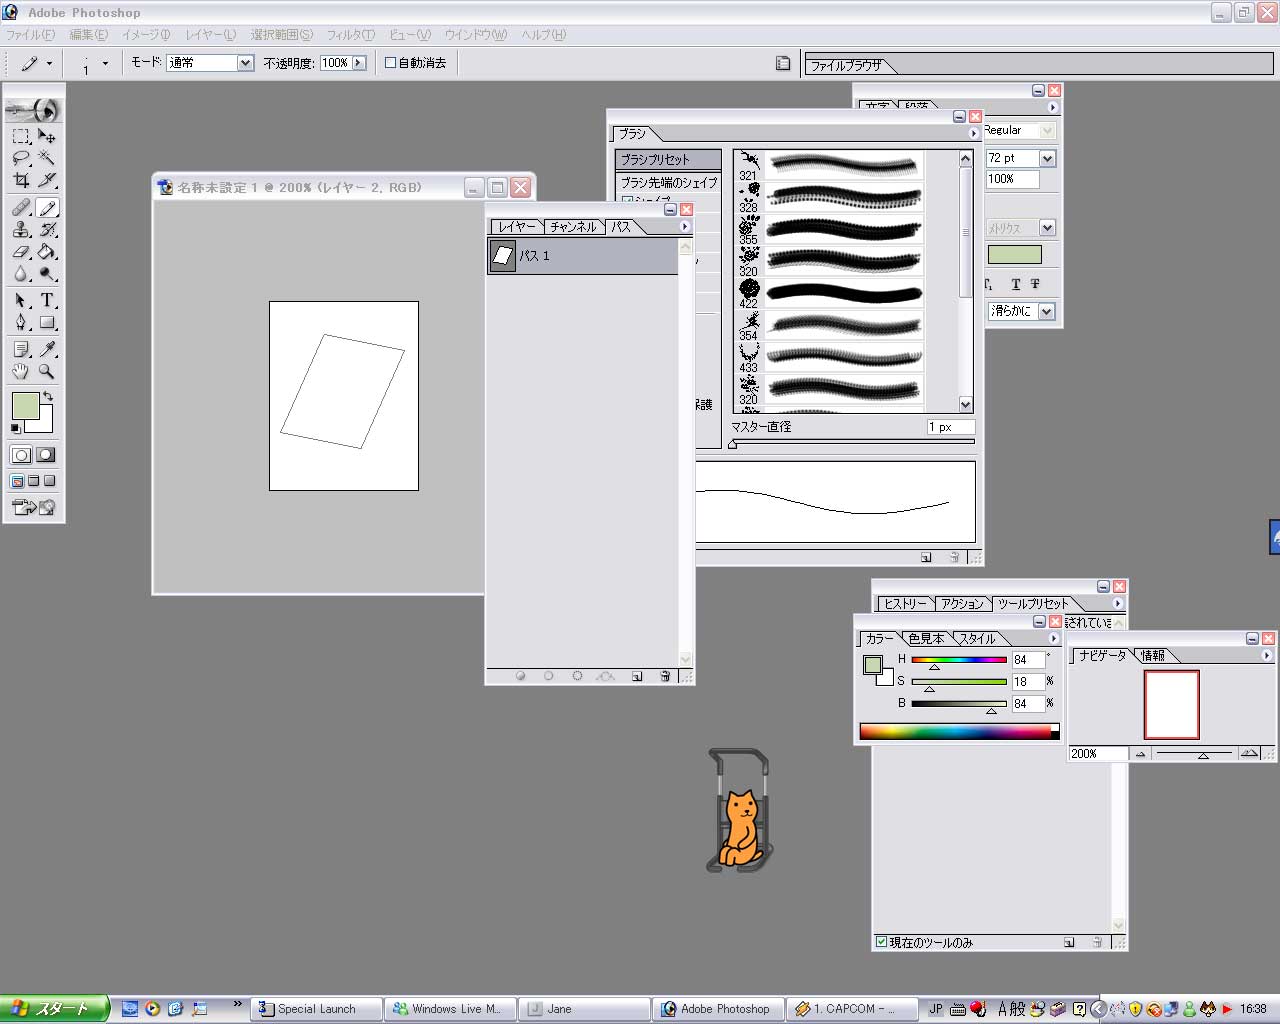Open the ファイルブラウザ palette well tab

point(846,65)
